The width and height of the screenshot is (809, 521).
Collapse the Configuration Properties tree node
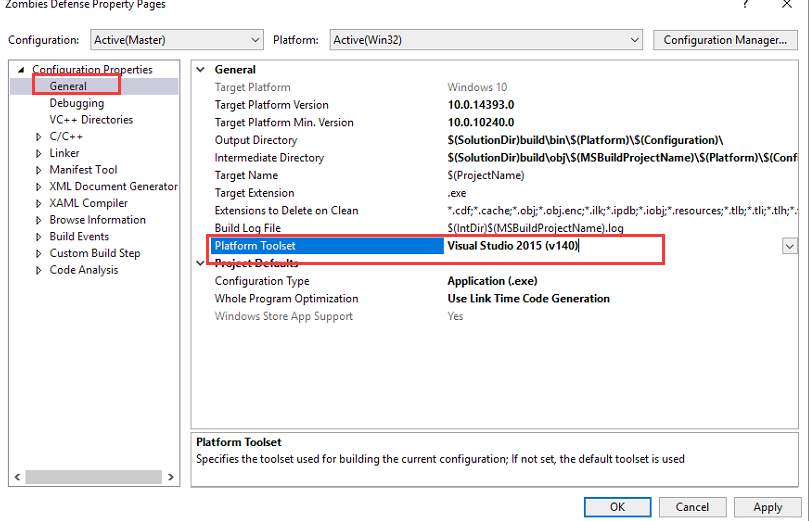(21, 70)
